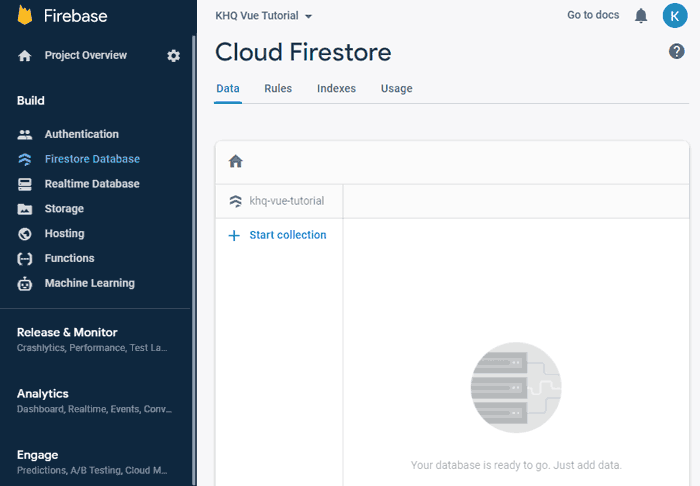Expand the Analytics section

click(x=94, y=400)
